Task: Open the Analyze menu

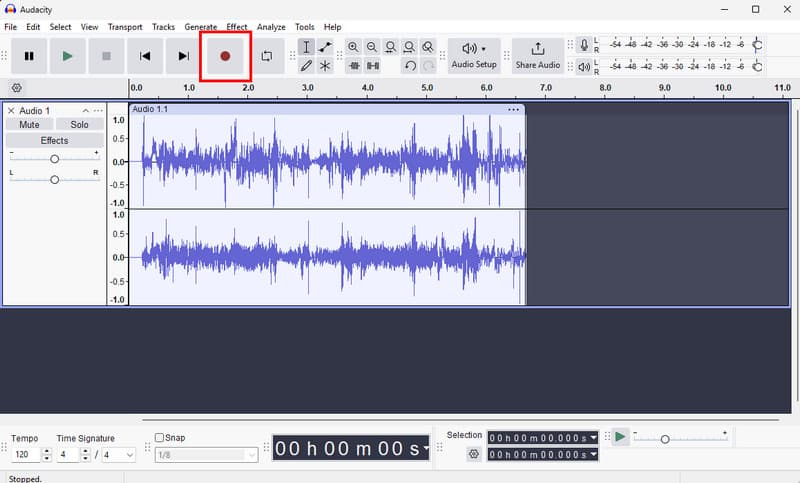Action: pyautogui.click(x=271, y=27)
